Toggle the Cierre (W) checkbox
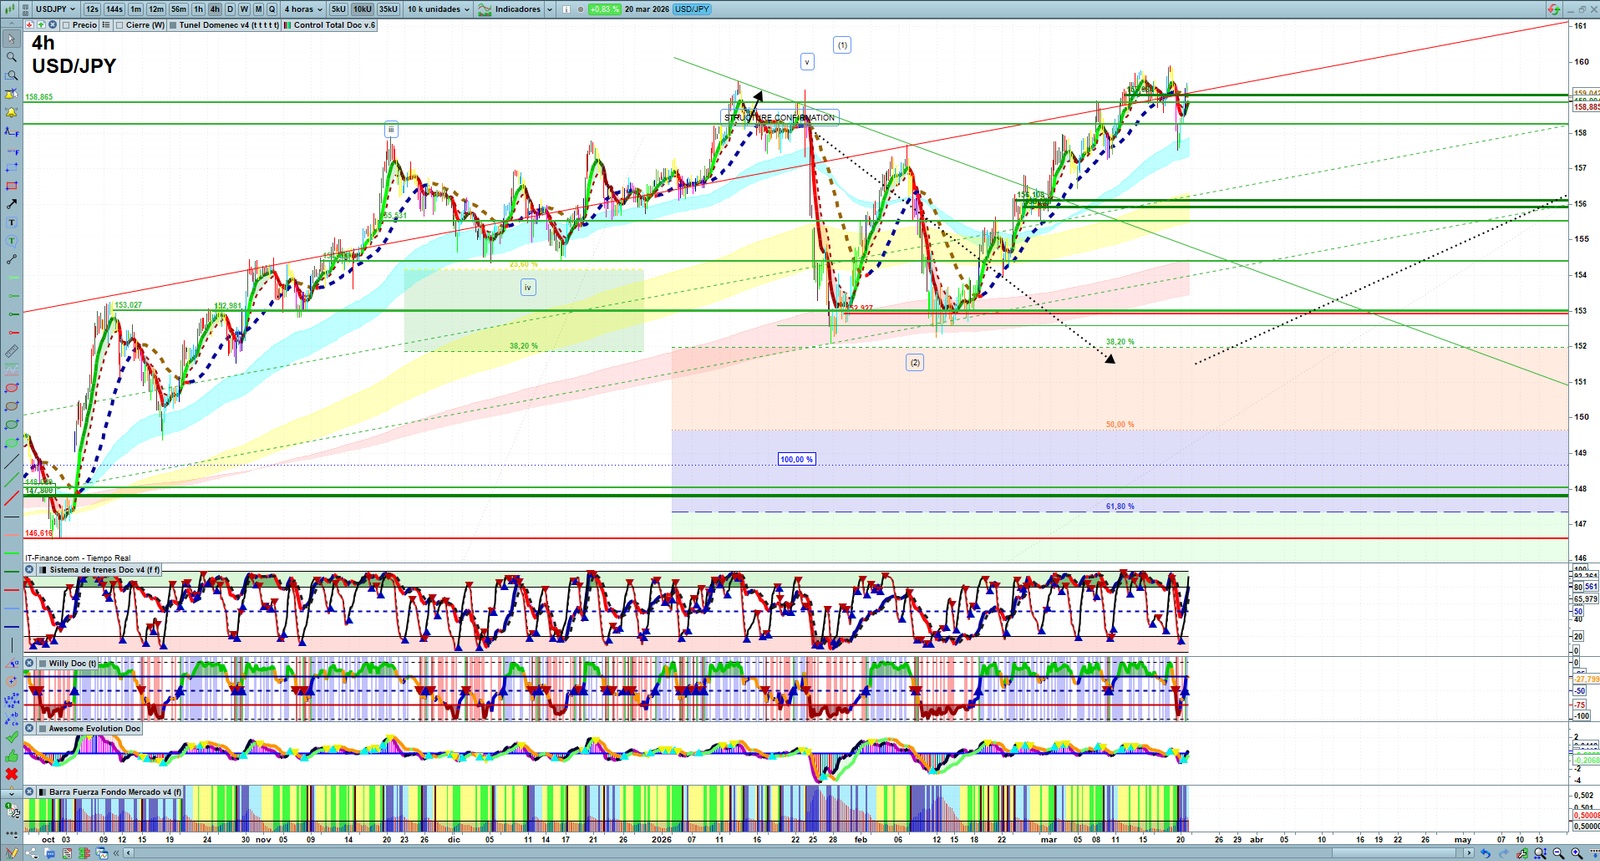The width and height of the screenshot is (1600, 861). (x=119, y=25)
